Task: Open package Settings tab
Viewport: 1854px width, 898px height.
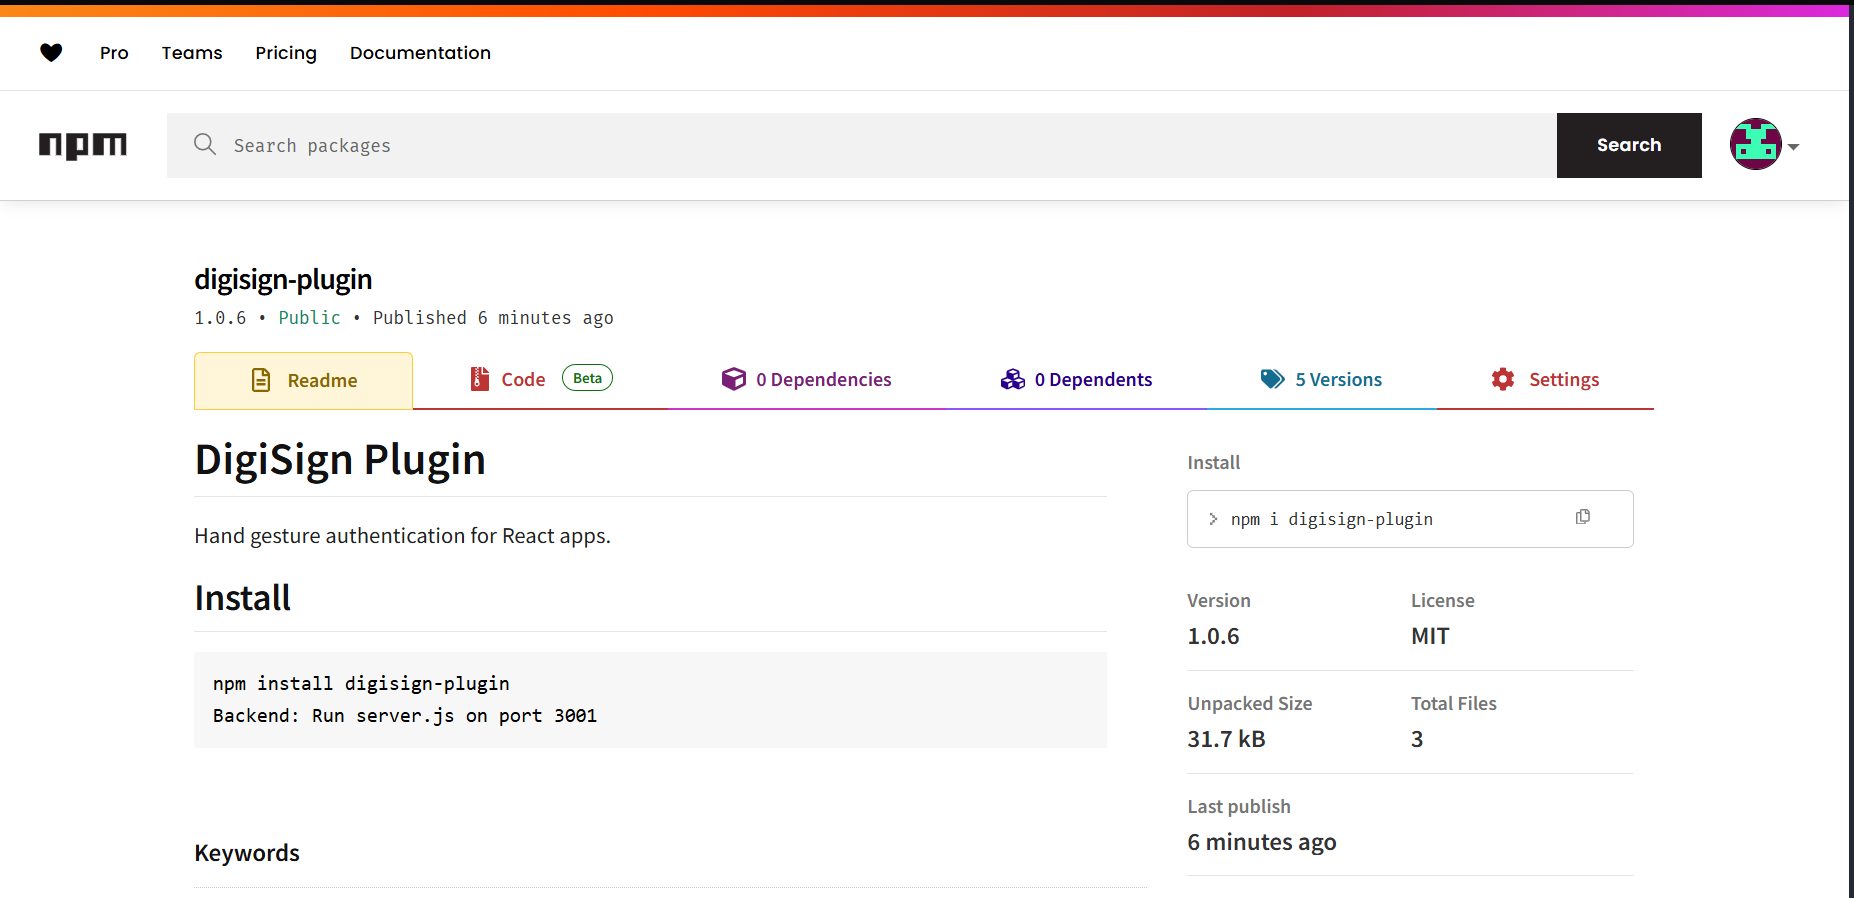Action: point(1545,380)
